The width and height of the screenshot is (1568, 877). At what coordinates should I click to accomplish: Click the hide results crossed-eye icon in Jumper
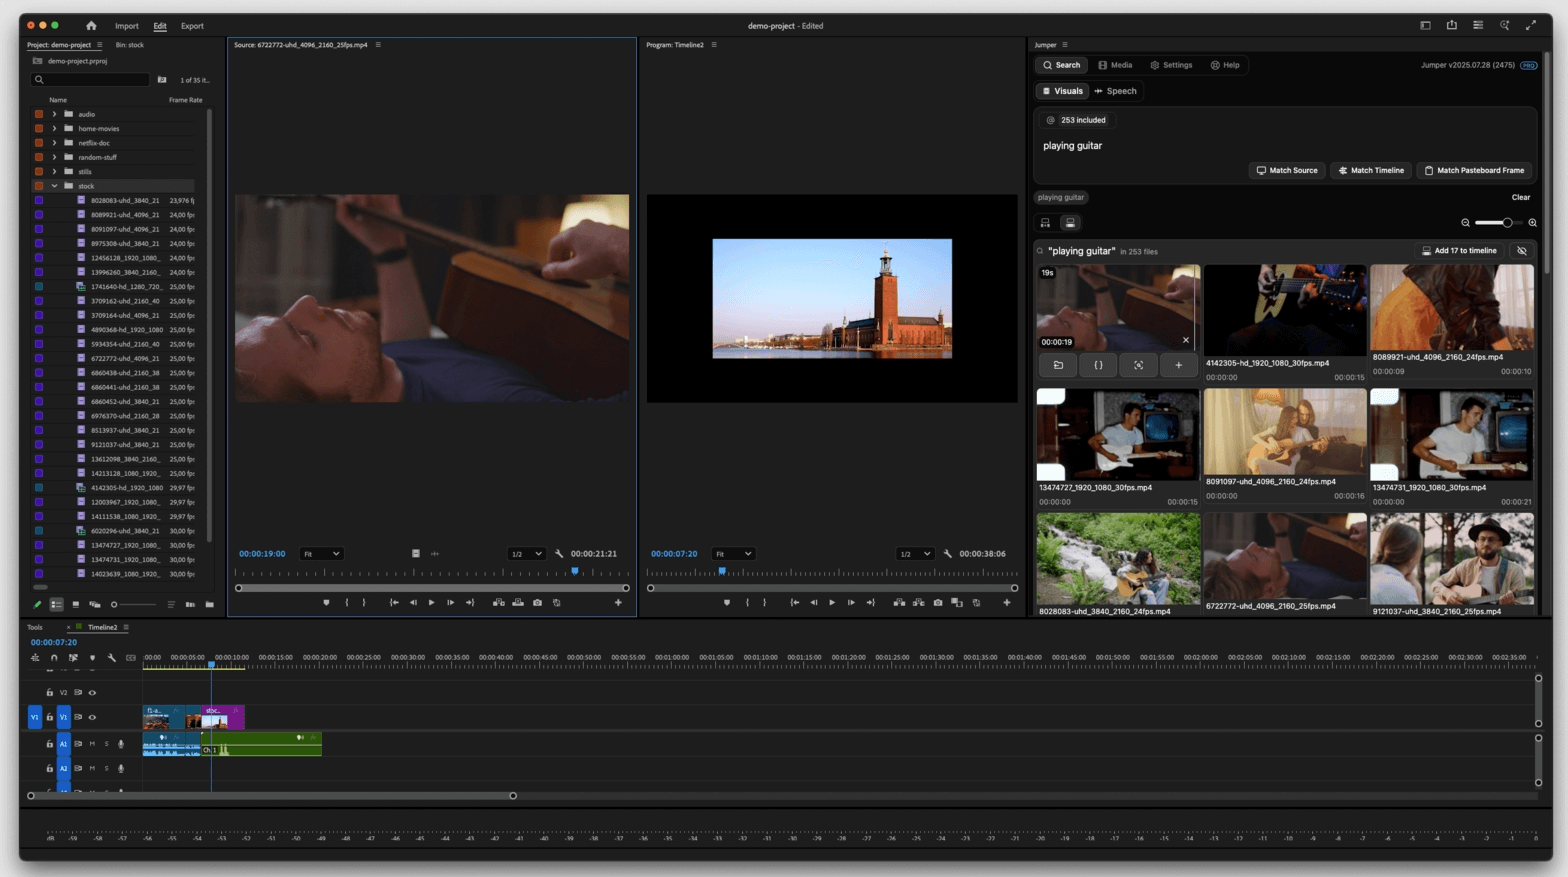click(1521, 251)
